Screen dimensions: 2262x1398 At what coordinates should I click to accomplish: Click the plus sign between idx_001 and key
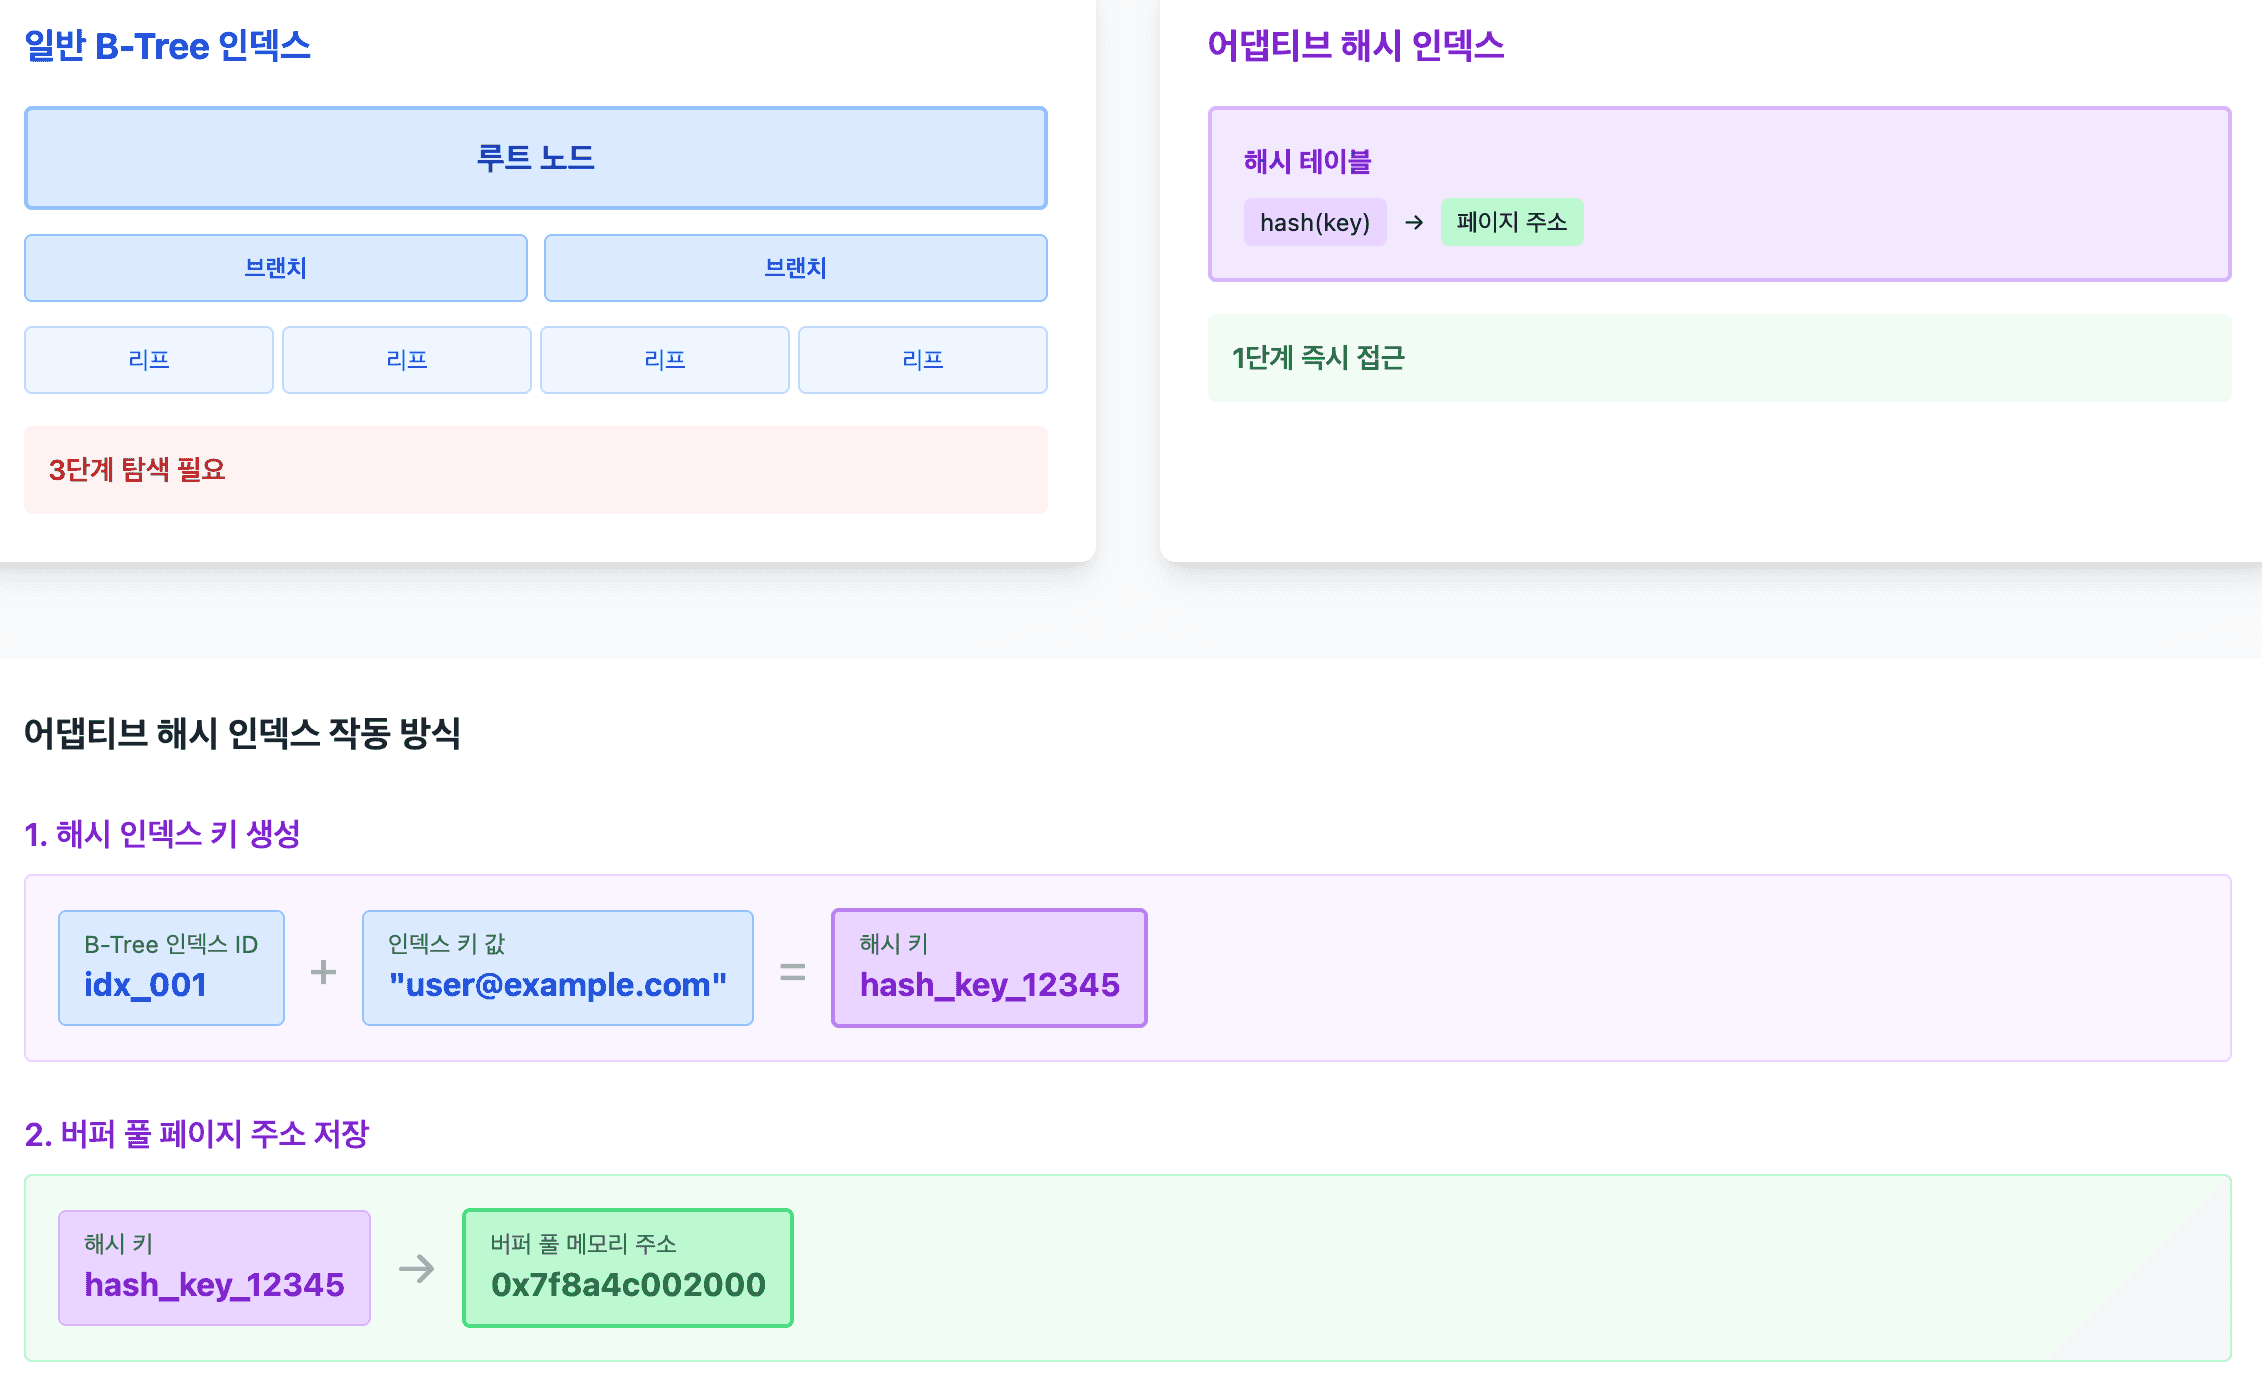pyautogui.click(x=323, y=971)
